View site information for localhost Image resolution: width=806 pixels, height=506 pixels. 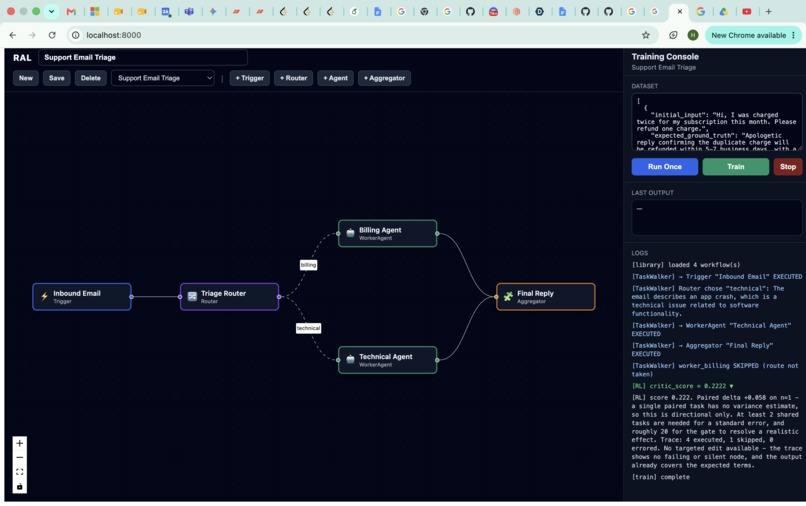coord(76,35)
